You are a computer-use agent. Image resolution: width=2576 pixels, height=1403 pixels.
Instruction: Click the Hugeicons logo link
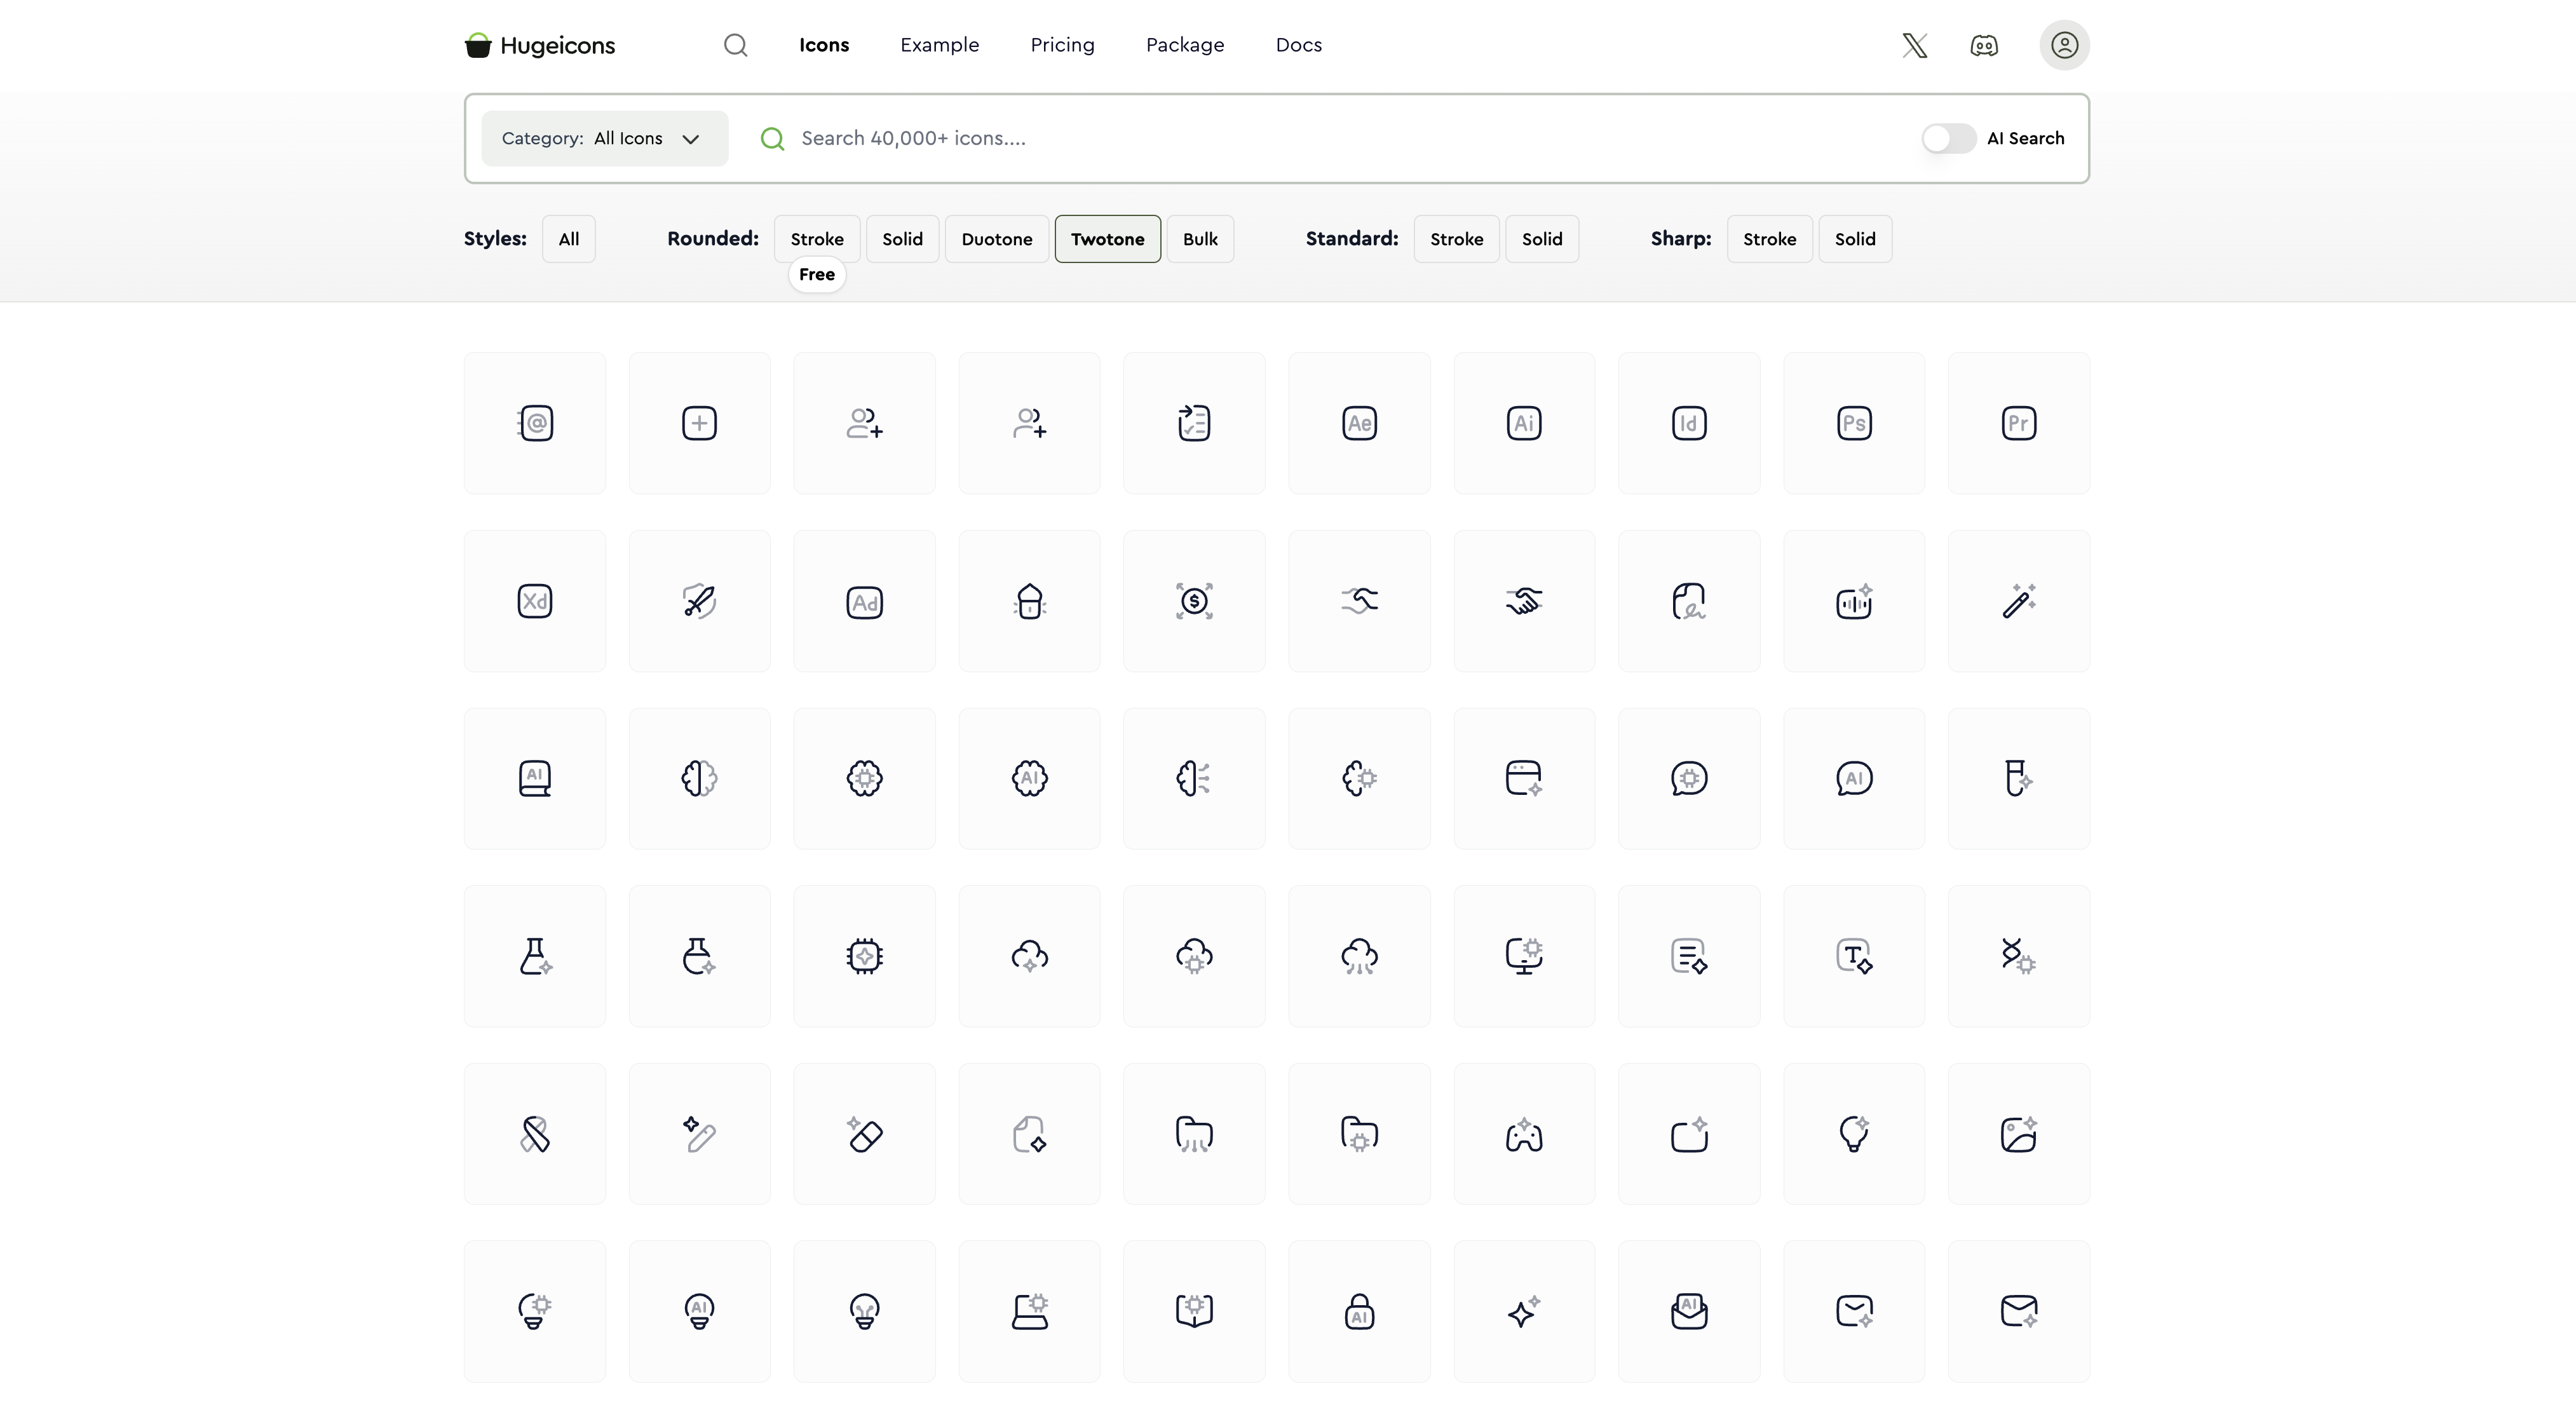pos(540,45)
